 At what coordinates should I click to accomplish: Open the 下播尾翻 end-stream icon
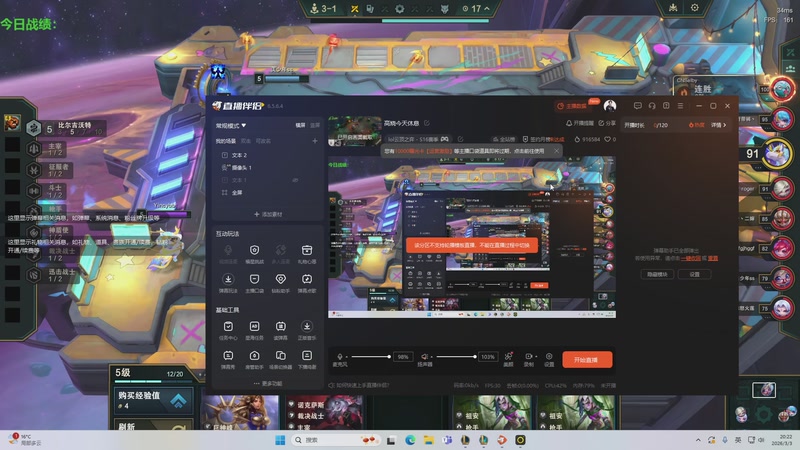(x=307, y=356)
